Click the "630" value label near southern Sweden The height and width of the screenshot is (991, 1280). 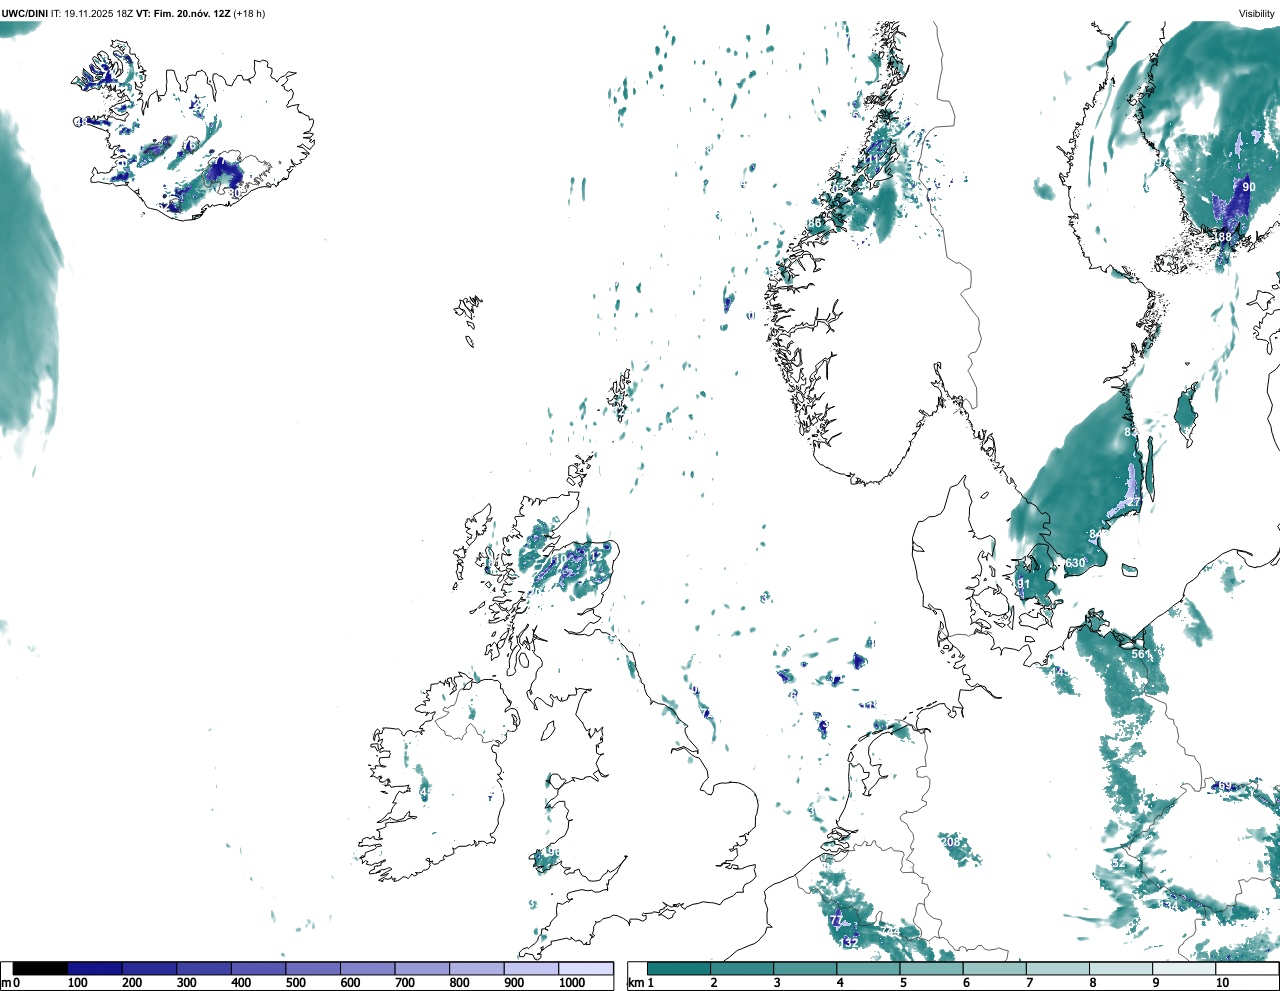point(1075,563)
